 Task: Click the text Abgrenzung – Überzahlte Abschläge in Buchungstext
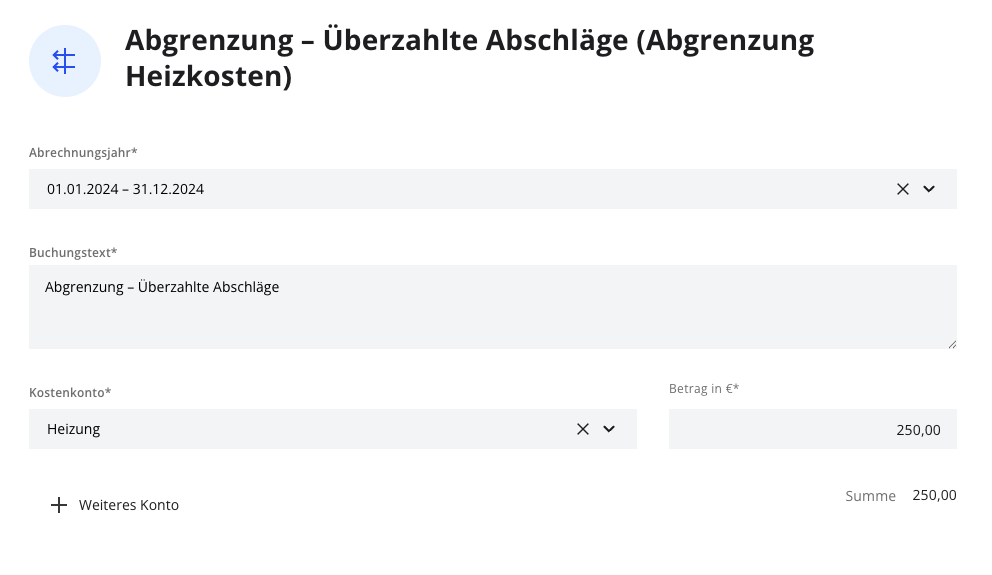(x=162, y=287)
